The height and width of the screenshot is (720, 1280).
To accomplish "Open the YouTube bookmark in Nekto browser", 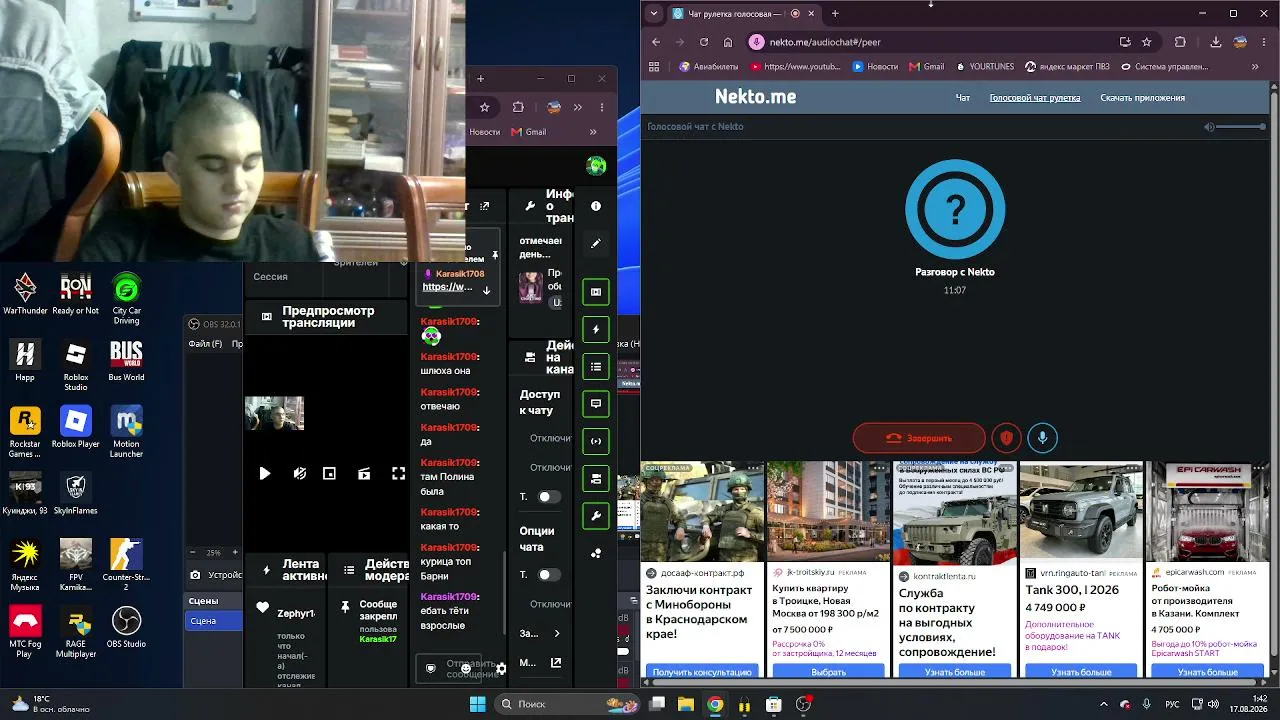I will pyautogui.click(x=795, y=67).
